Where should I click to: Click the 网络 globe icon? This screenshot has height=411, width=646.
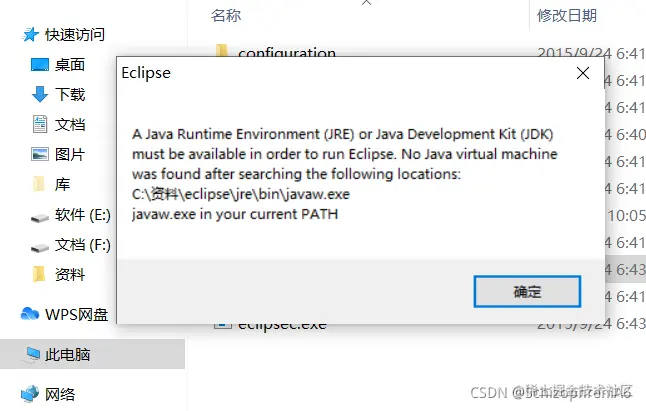point(30,393)
